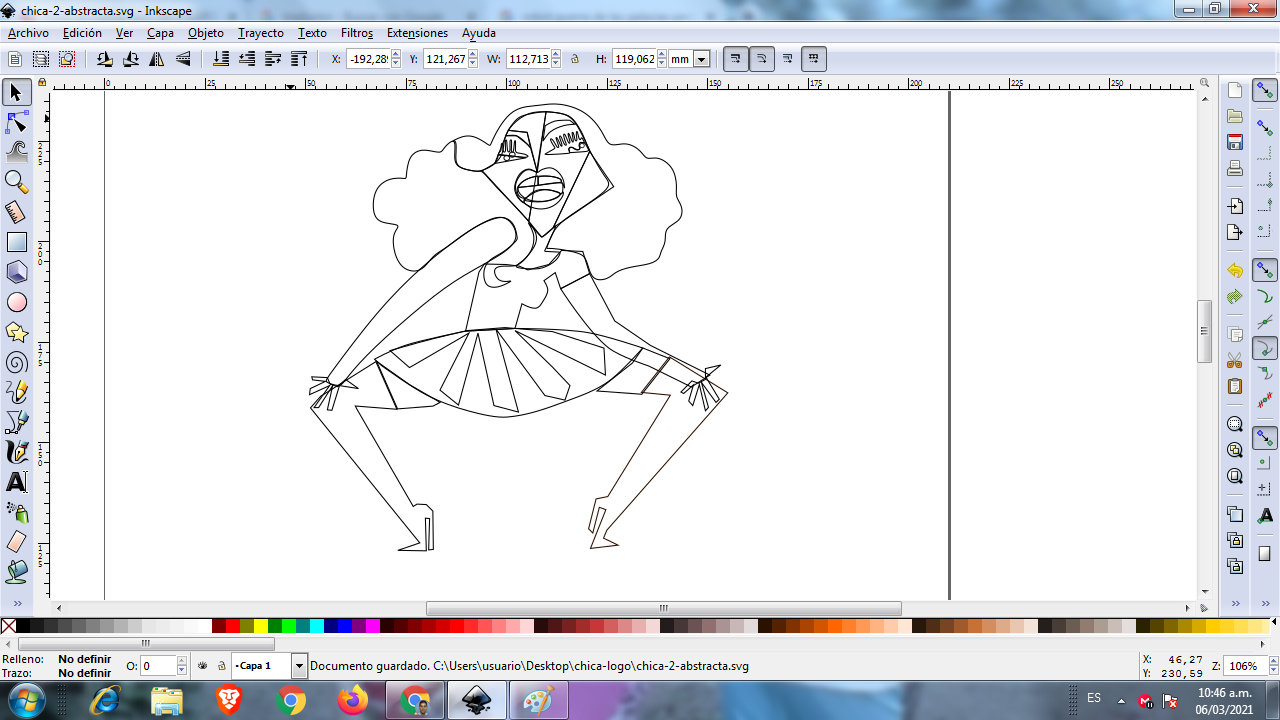Open the Trayecto menu
1280x720 pixels.
coord(261,32)
